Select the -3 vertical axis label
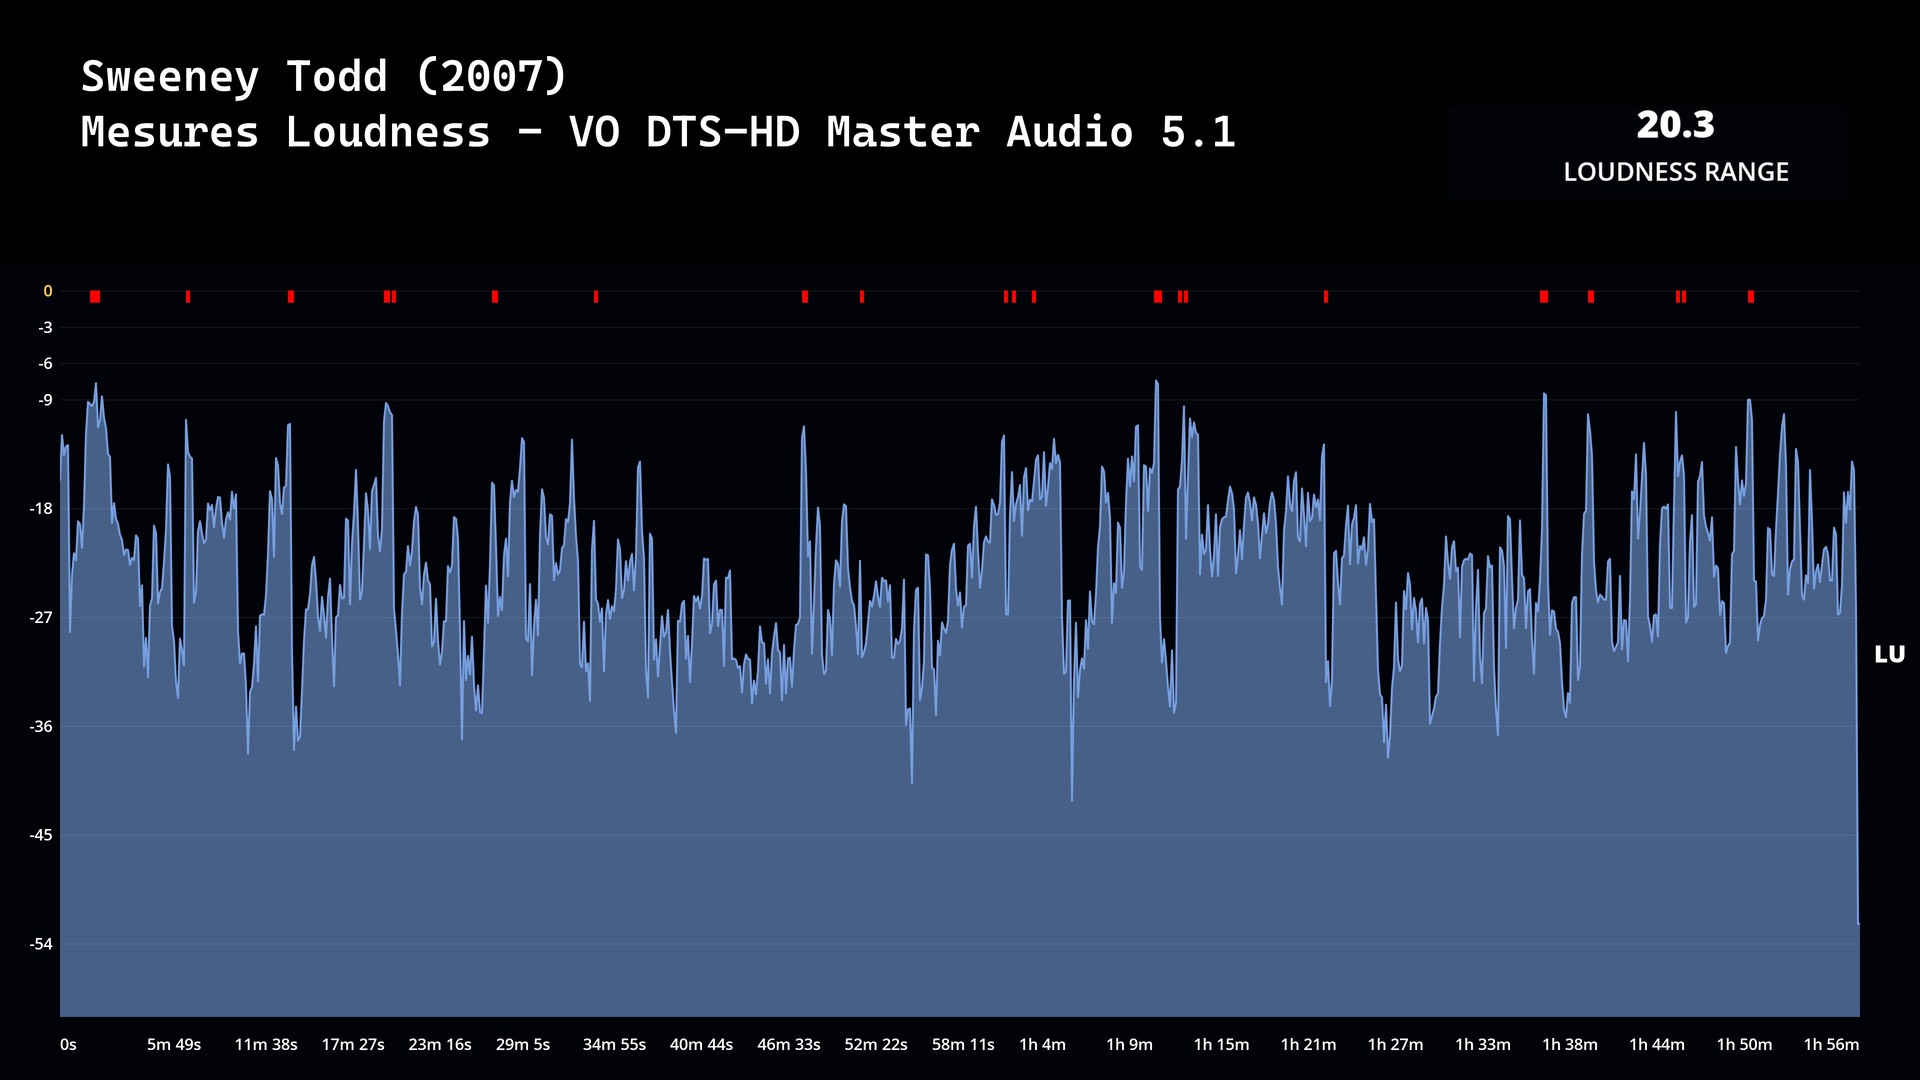 (x=45, y=327)
